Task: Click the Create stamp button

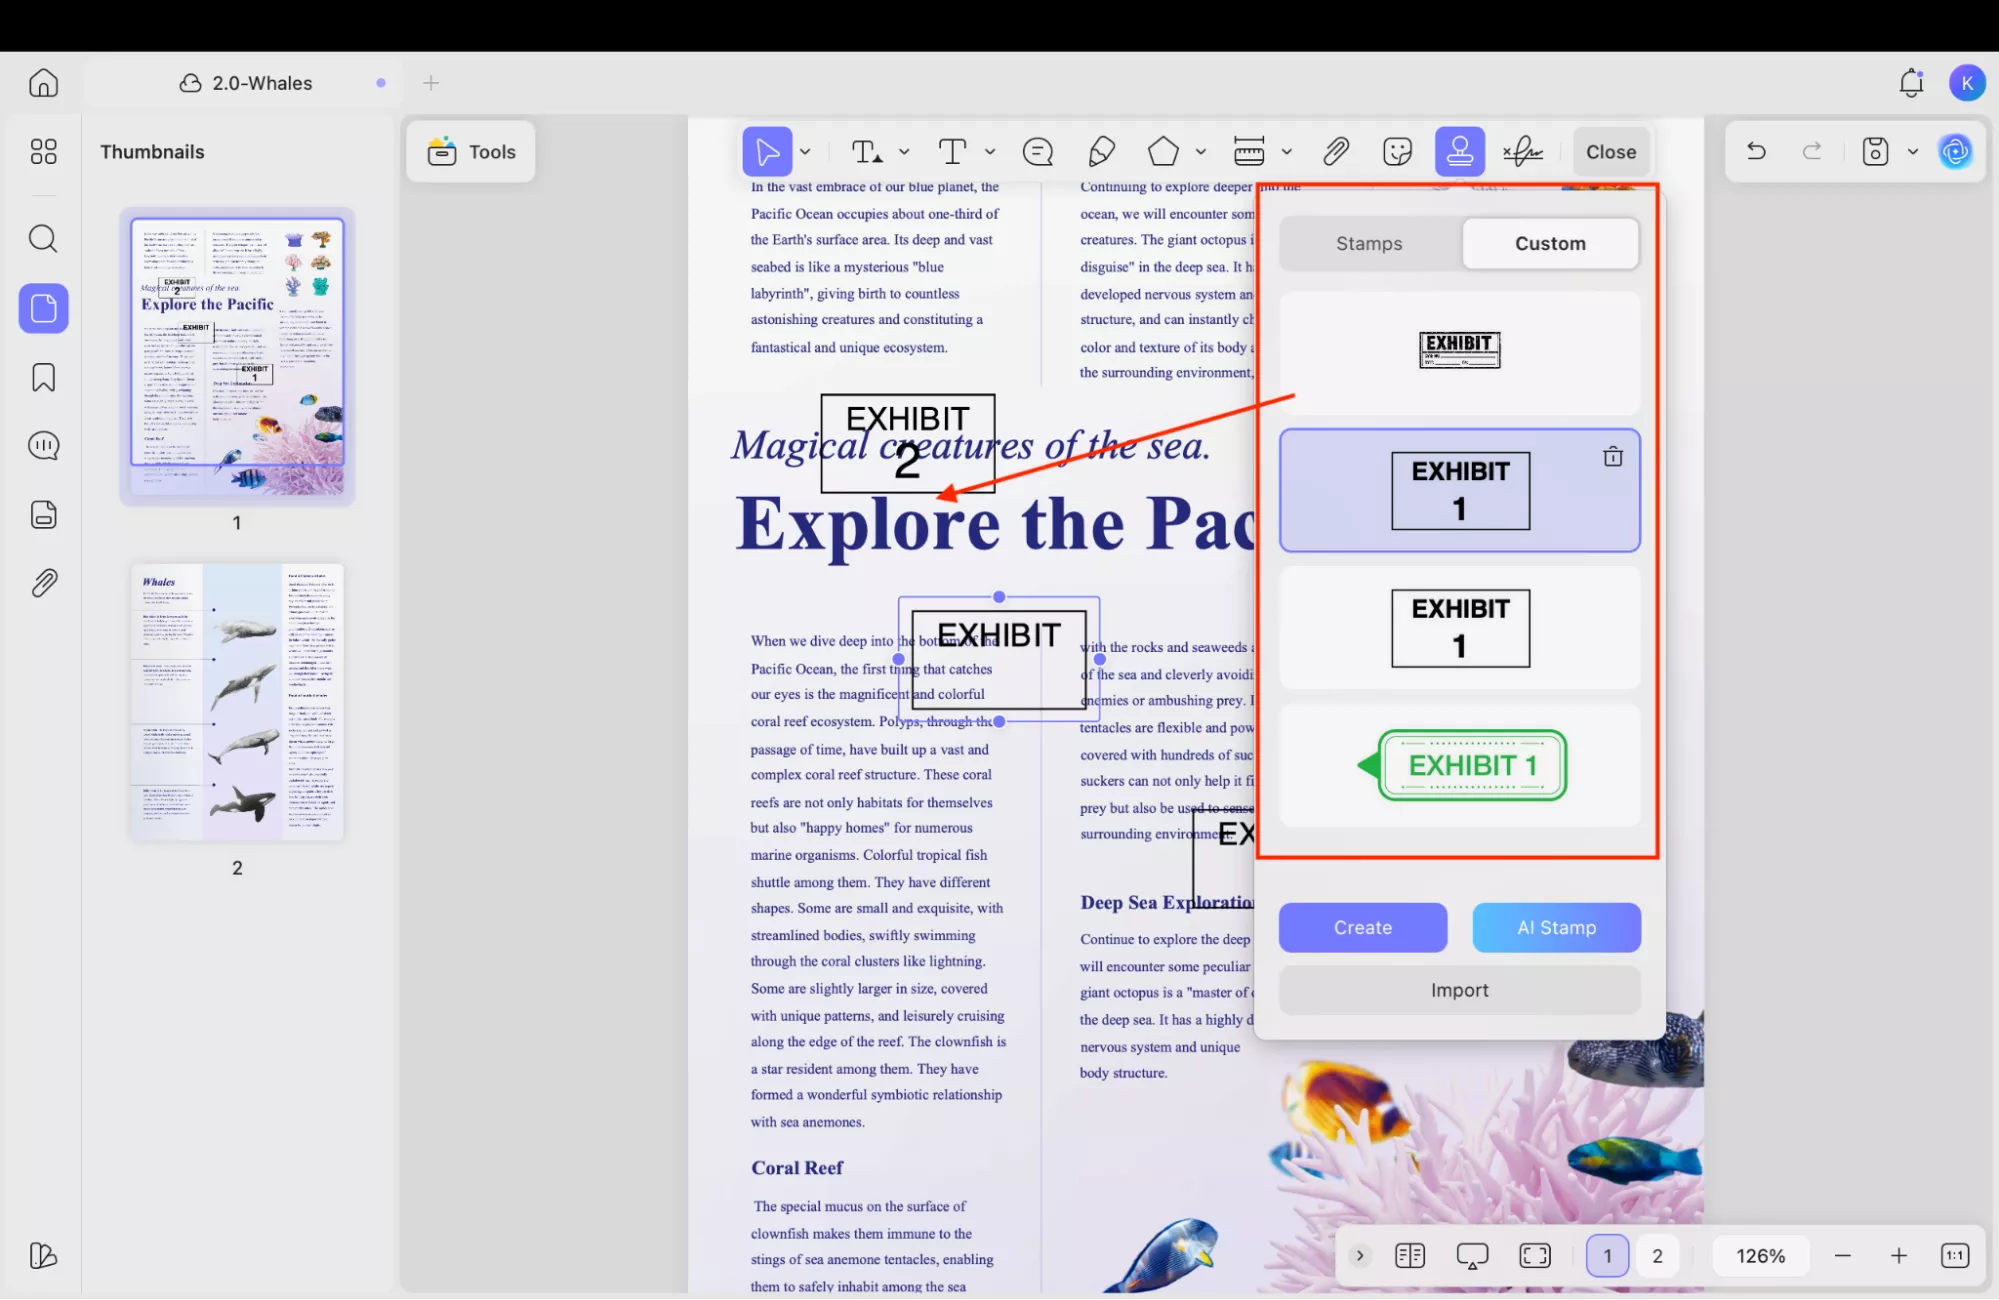Action: click(x=1362, y=927)
